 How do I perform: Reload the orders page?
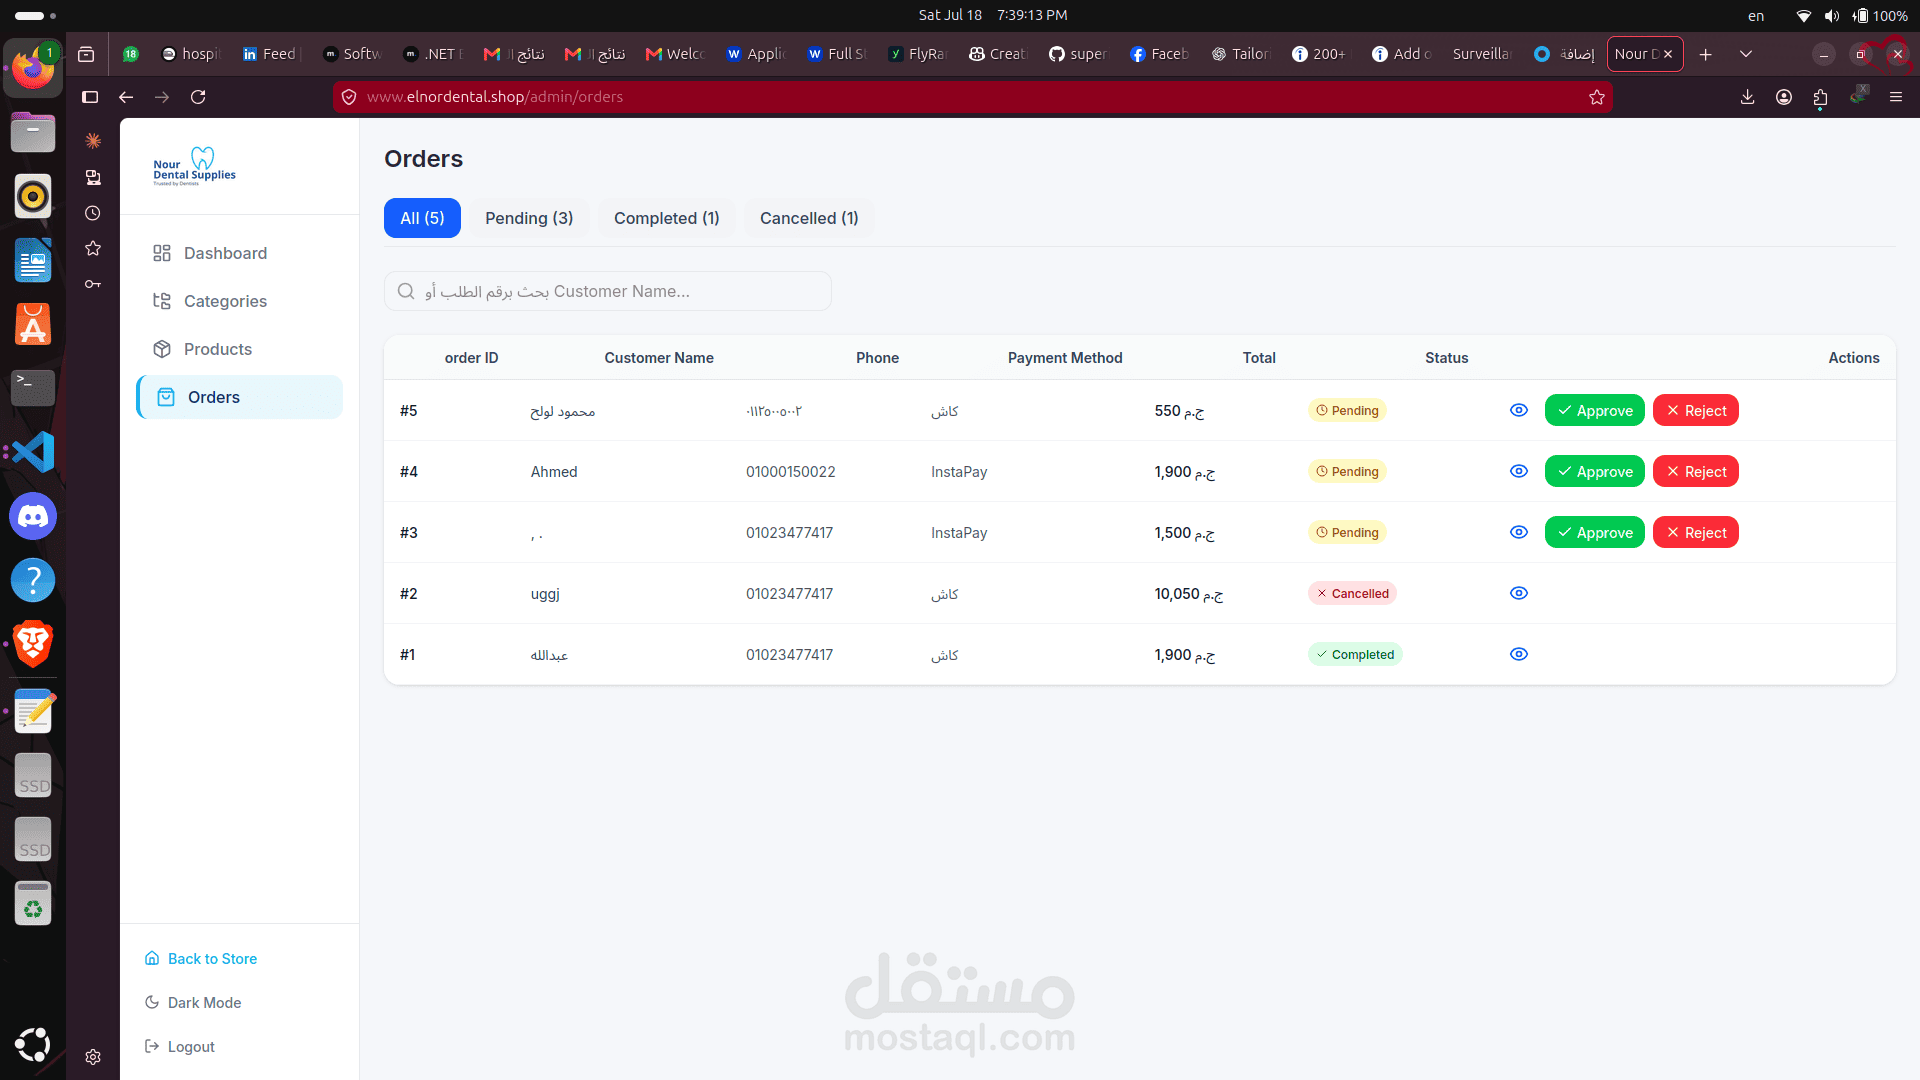tap(198, 97)
